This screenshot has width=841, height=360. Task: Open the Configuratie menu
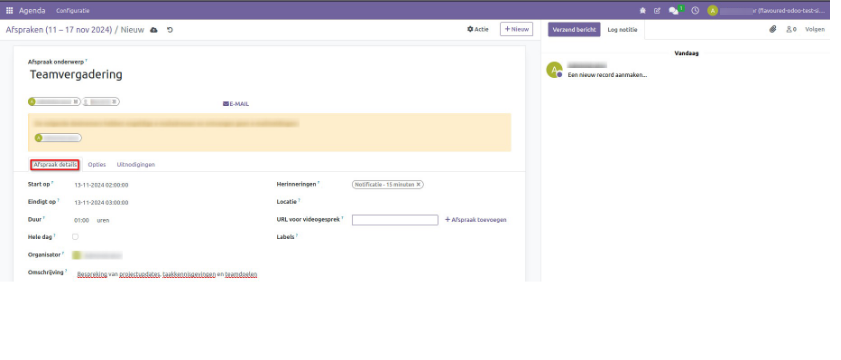tap(73, 11)
